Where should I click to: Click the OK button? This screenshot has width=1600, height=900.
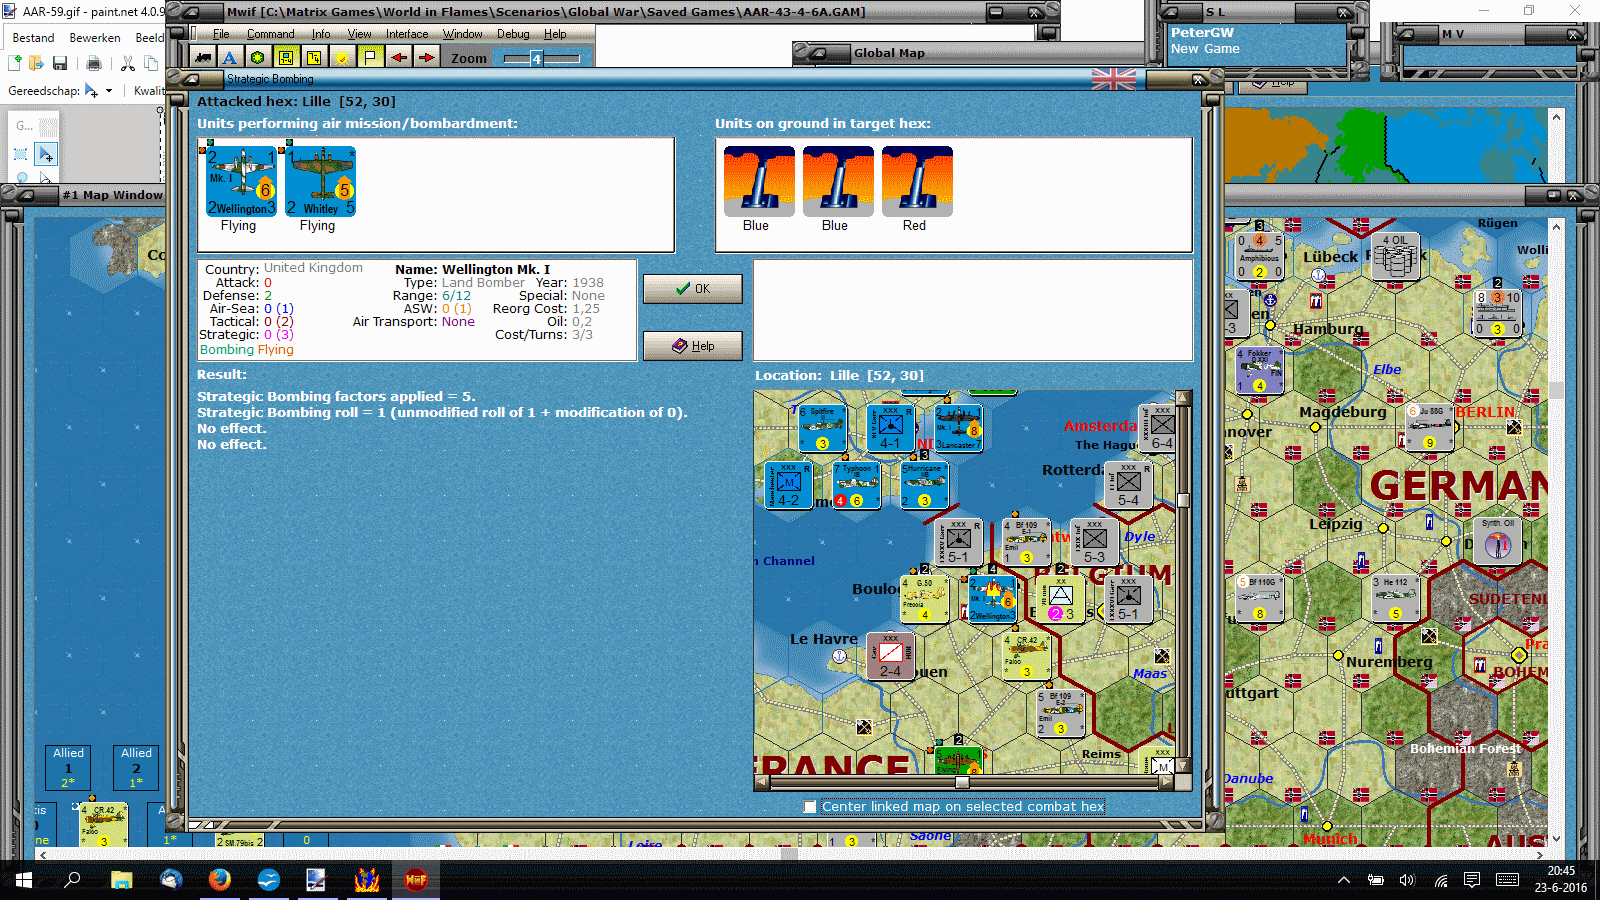693,289
